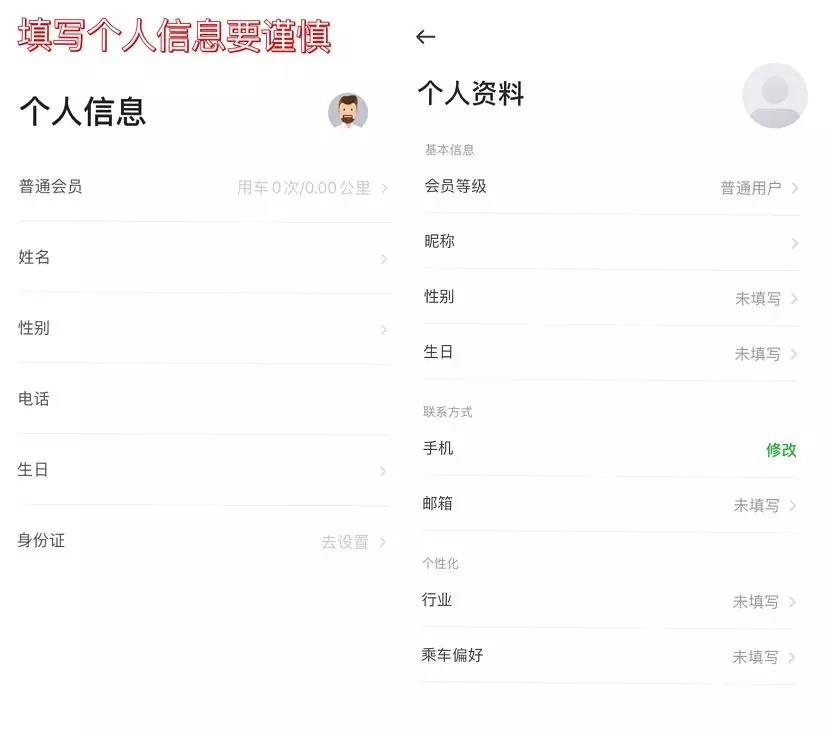Tap the back arrow icon
828x733 pixels.
click(426, 37)
